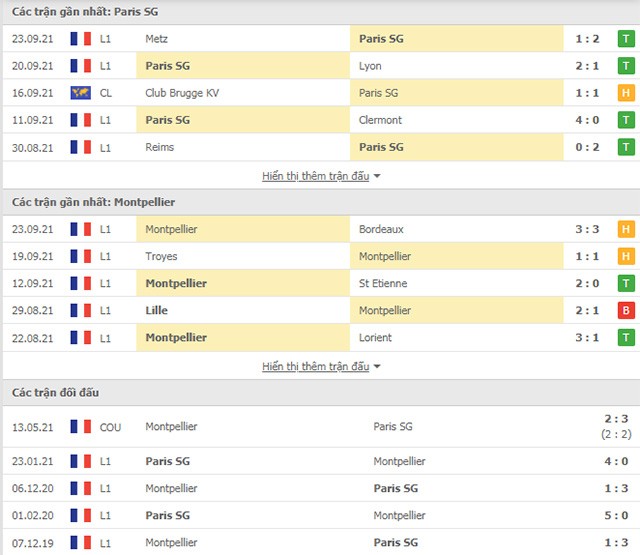Click the green T badge for Lorient match
This screenshot has height=555, width=640.
[626, 337]
